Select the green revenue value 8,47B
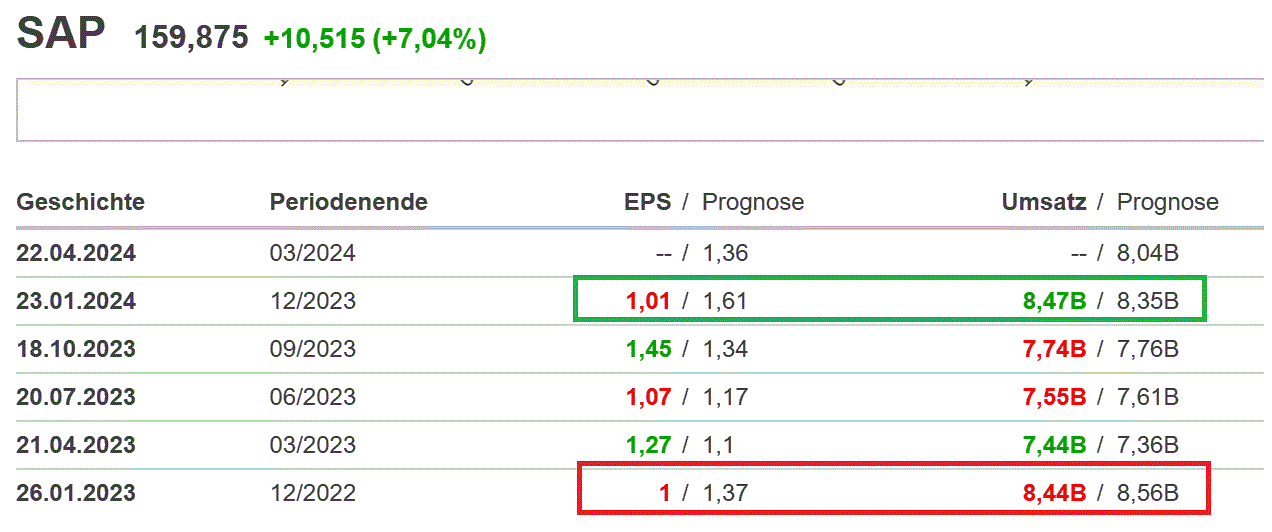Screen dimensions: 1272x532 1054,301
